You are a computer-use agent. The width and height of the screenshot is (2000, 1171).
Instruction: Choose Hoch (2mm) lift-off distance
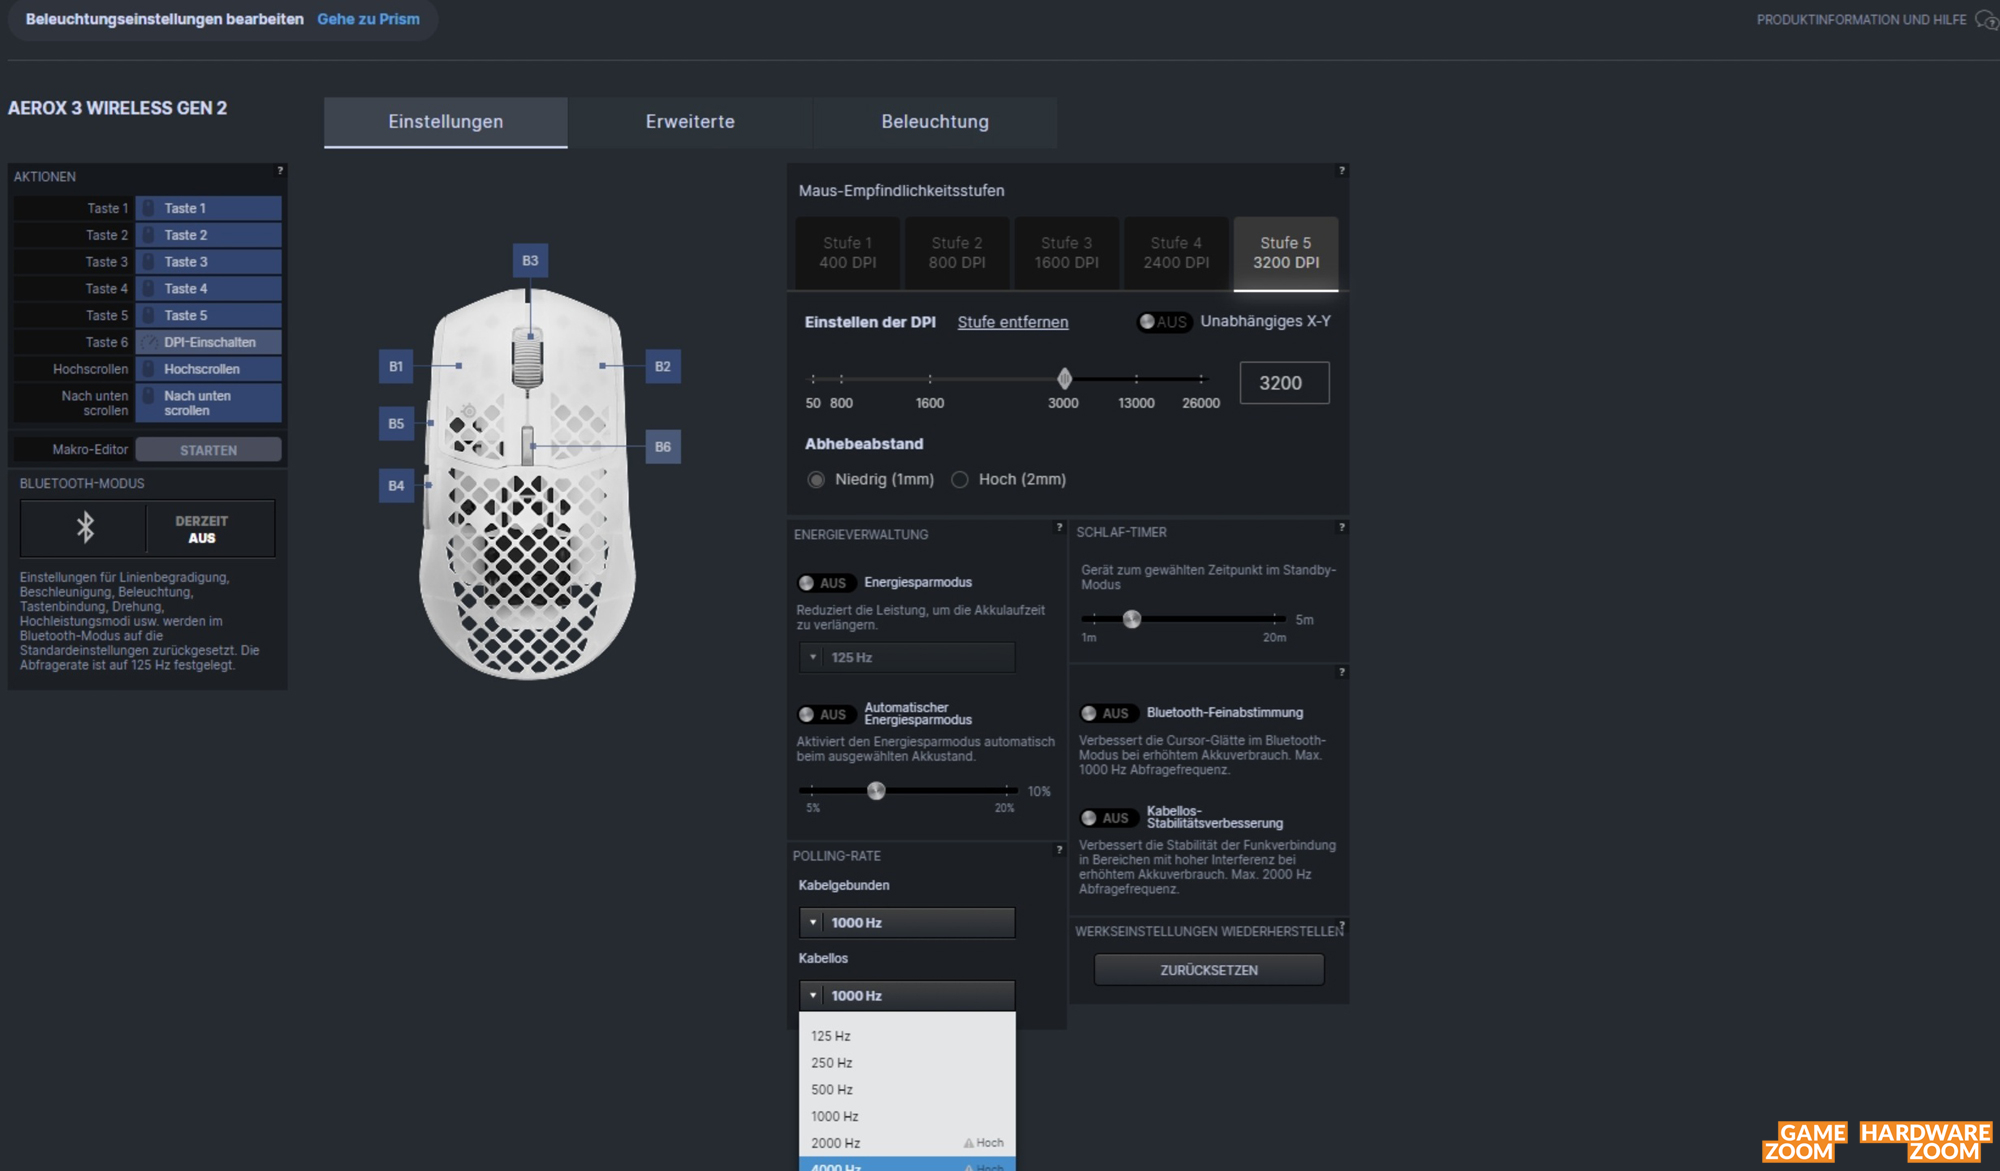pyautogui.click(x=960, y=480)
